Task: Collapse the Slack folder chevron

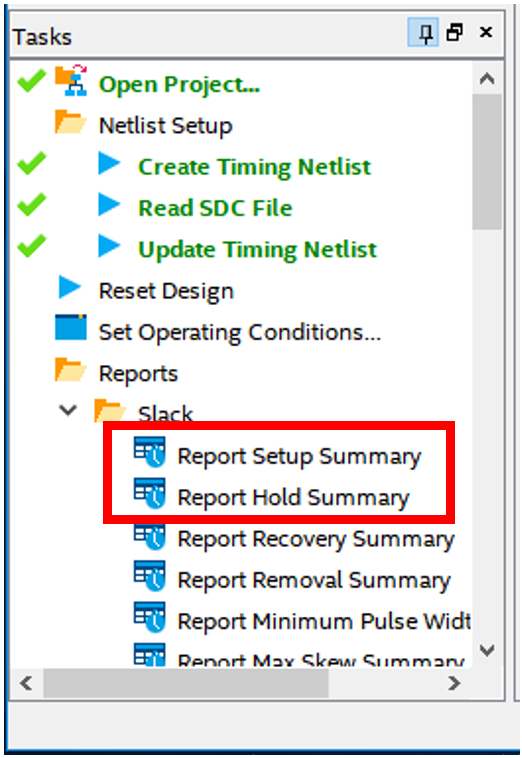Action: pyautogui.click(x=68, y=410)
